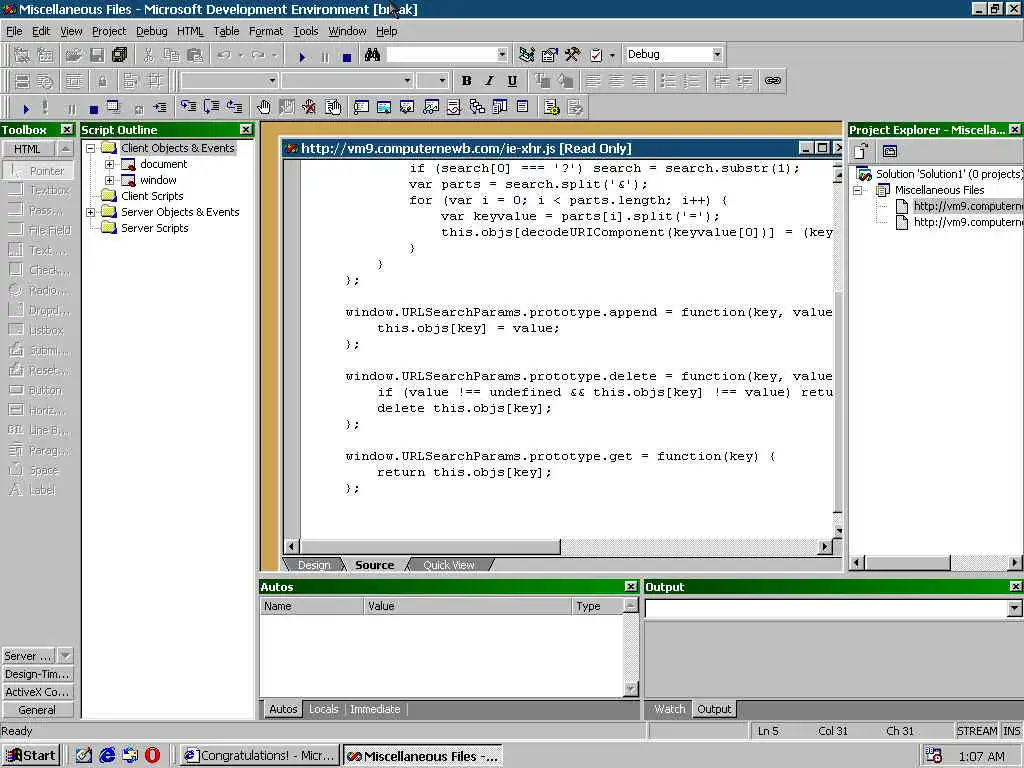1024x768 pixels.
Task: Toggle Bold formatting
Action: (x=466, y=80)
